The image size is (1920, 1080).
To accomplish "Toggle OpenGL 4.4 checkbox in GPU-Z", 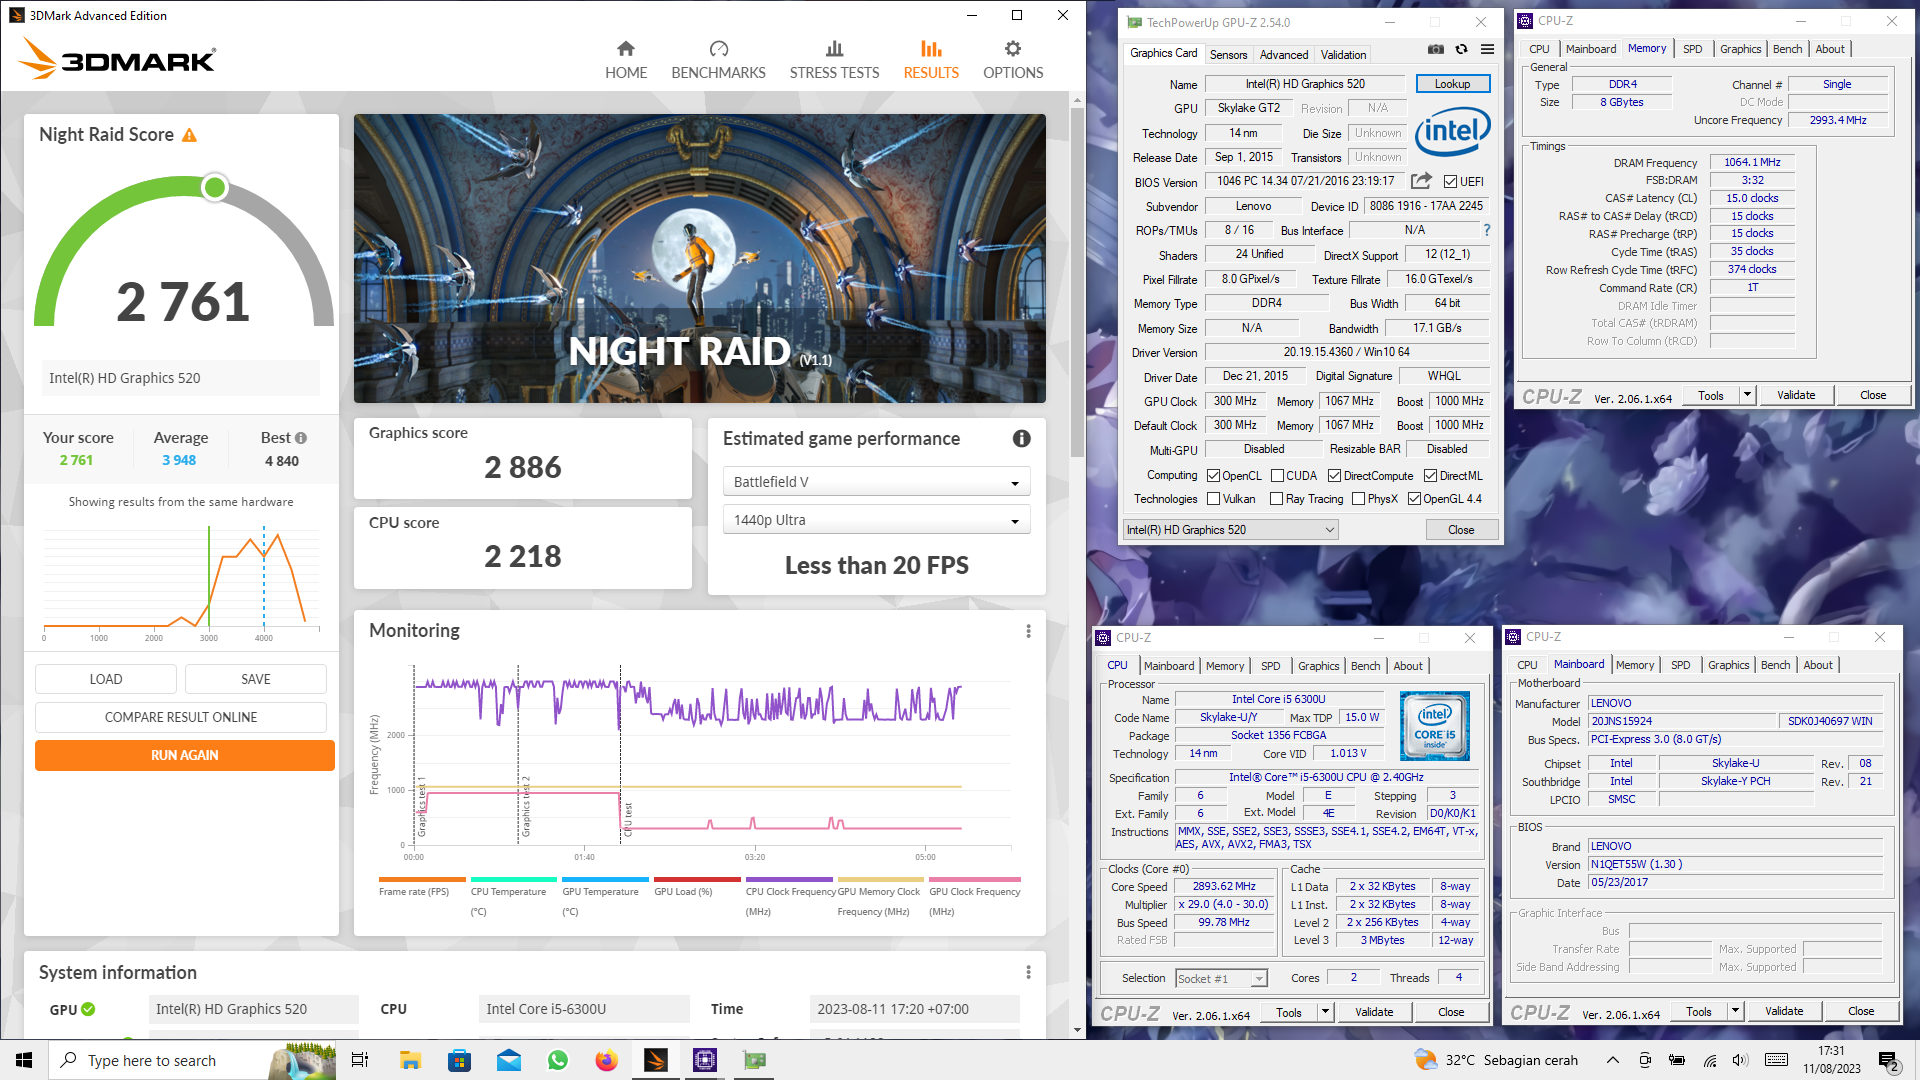I will [x=1414, y=499].
